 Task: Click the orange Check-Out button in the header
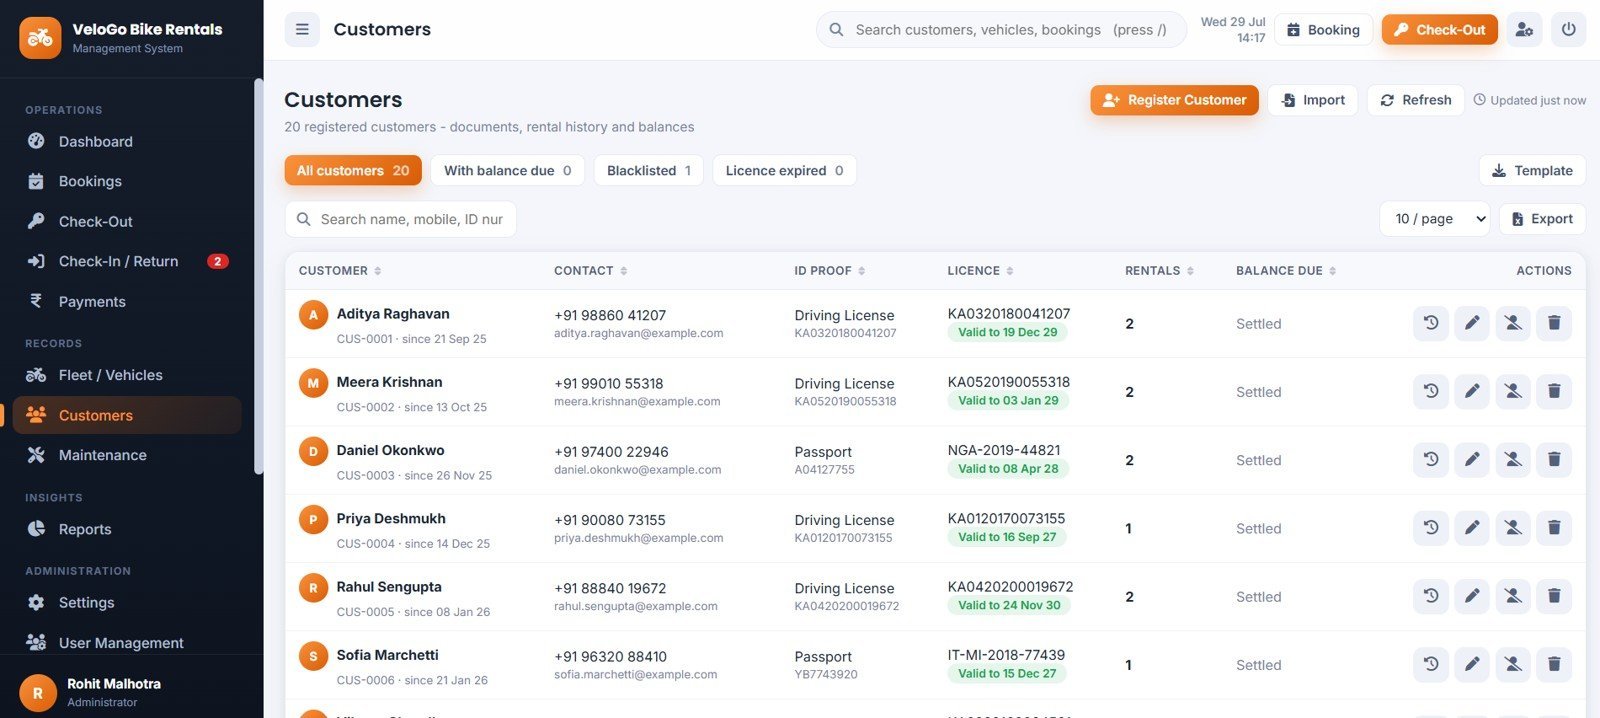[1439, 30]
